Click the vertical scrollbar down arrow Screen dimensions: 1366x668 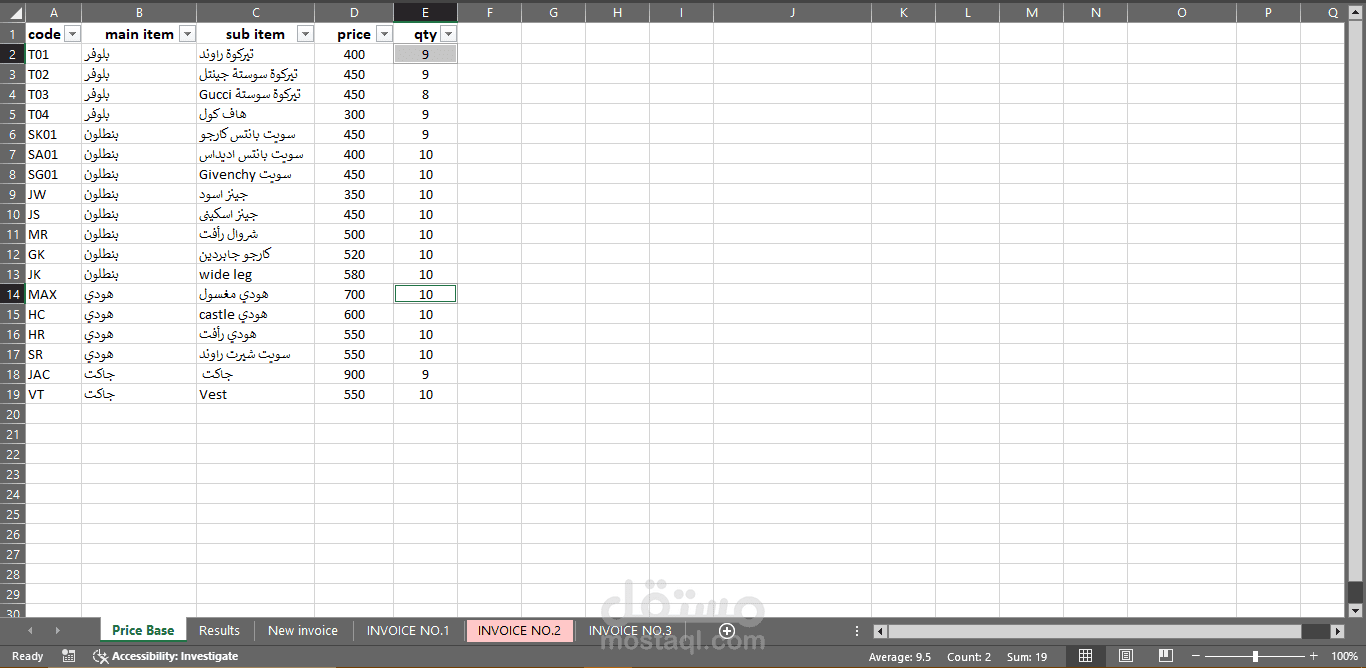click(1356, 610)
